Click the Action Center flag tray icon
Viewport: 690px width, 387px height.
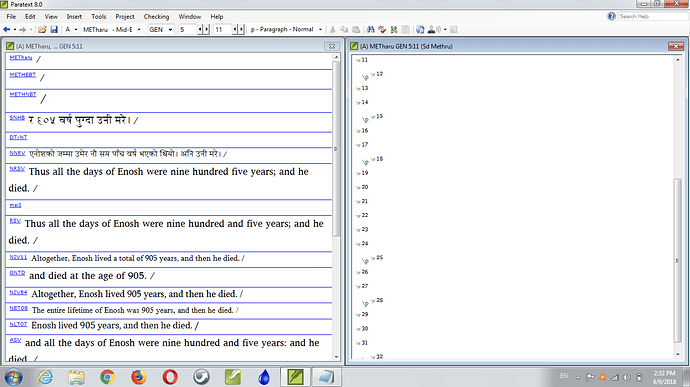tap(590, 377)
